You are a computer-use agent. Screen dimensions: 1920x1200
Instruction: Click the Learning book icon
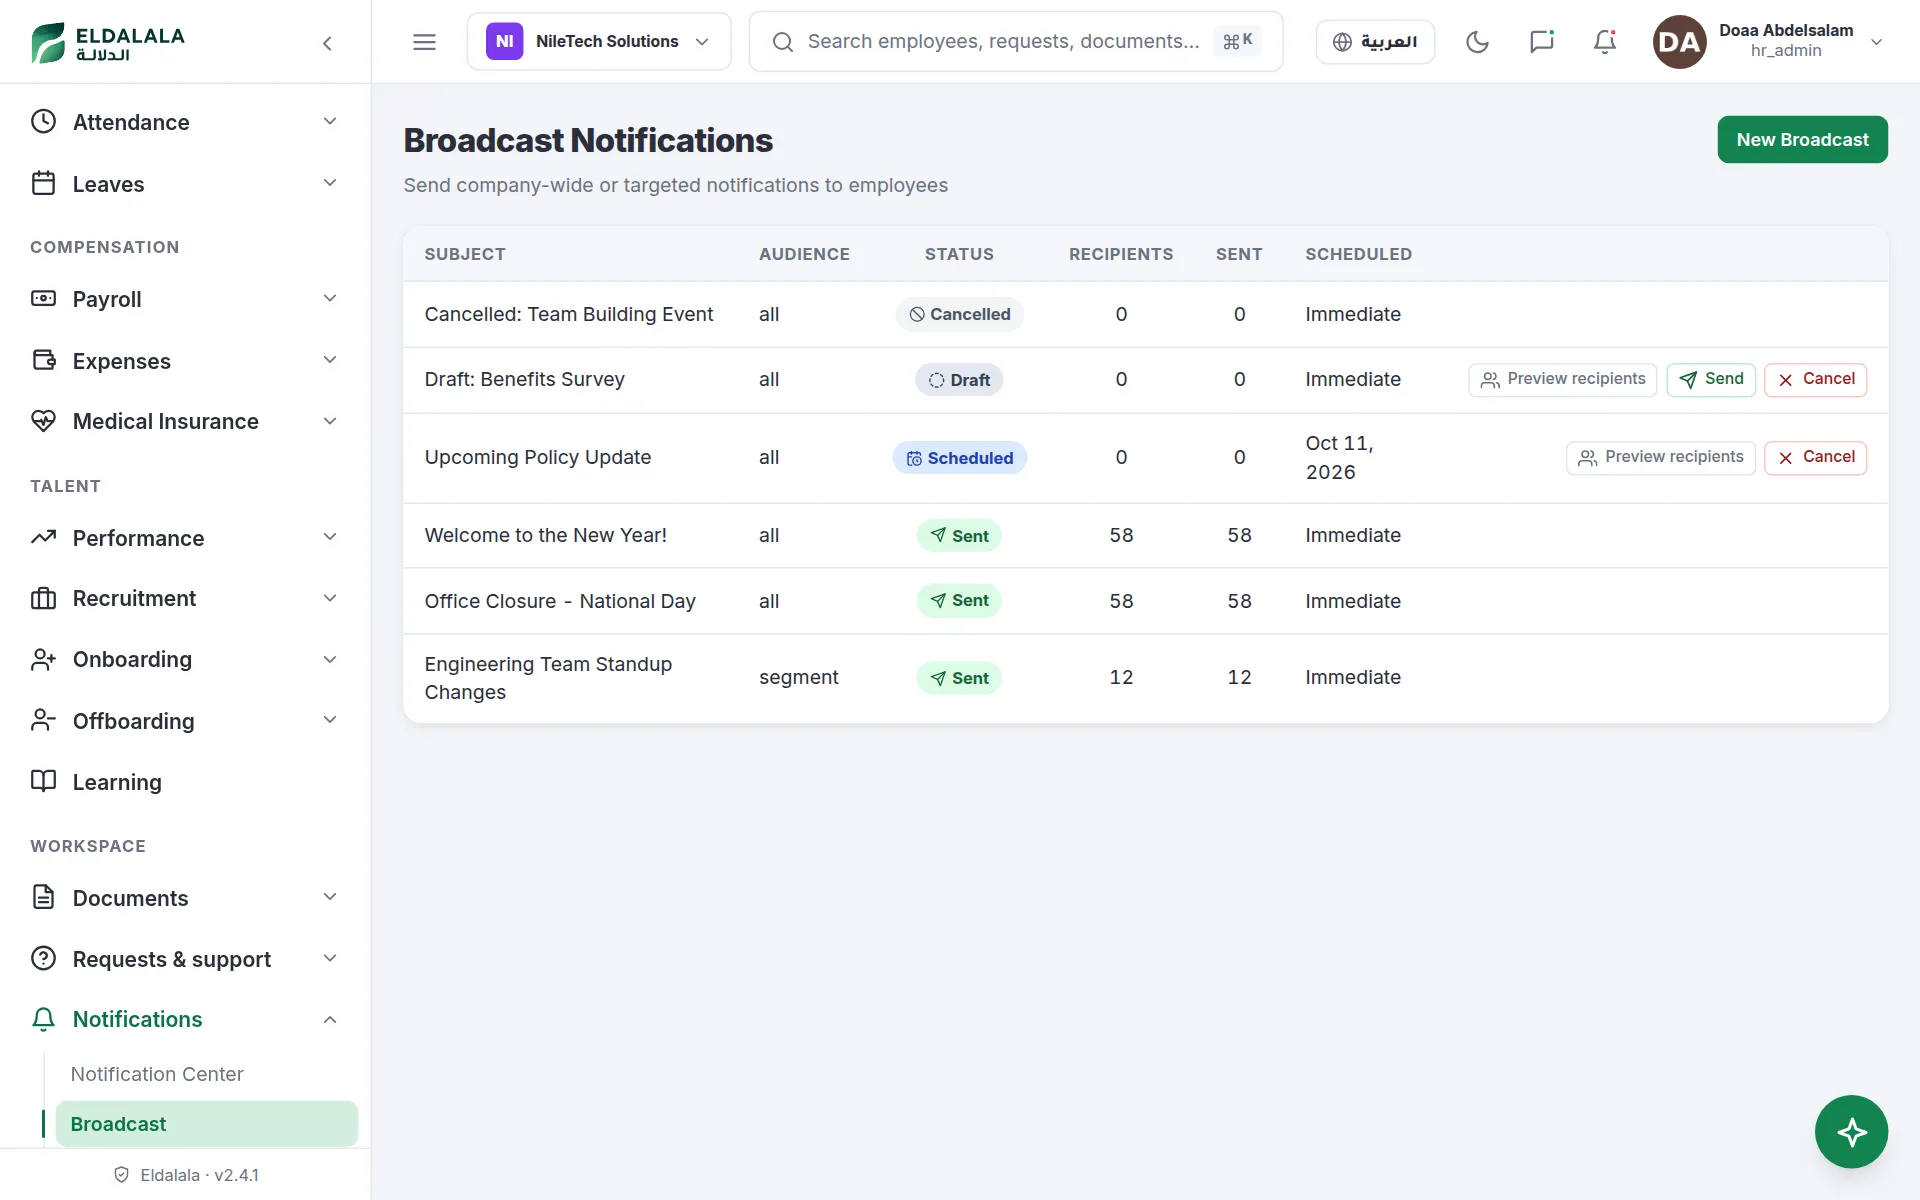[43, 781]
